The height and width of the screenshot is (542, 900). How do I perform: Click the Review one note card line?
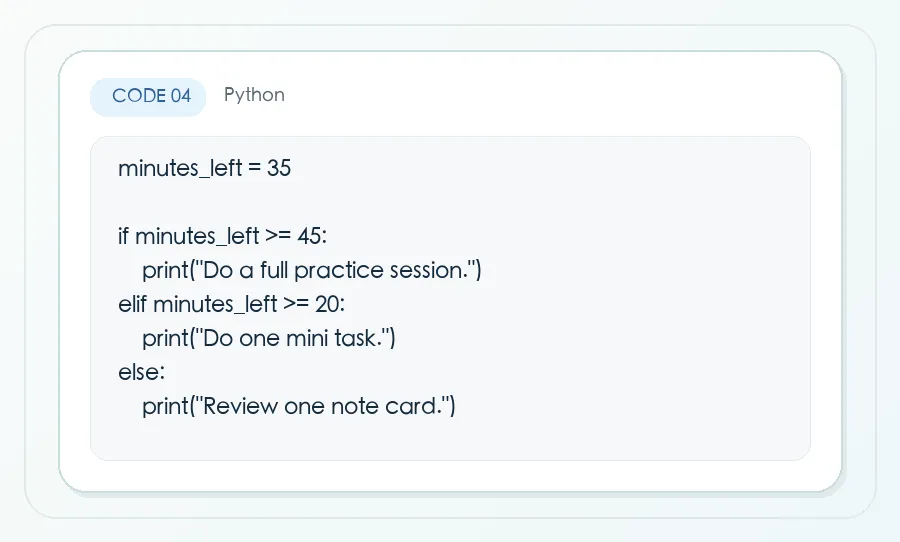coord(298,405)
